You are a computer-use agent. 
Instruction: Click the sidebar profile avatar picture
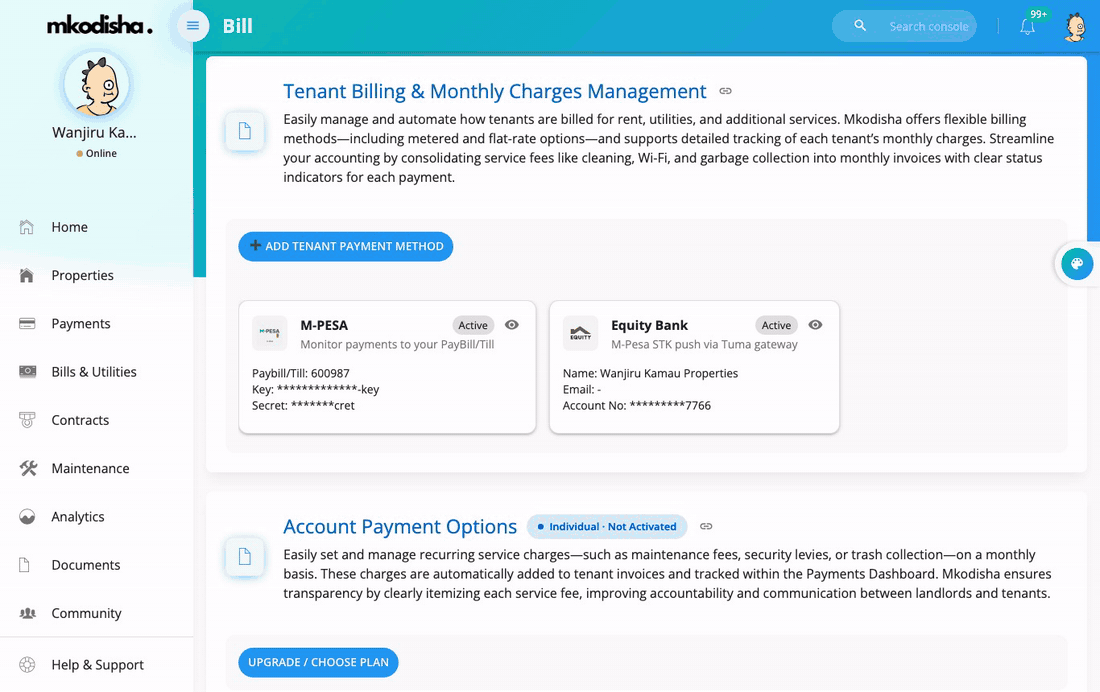[x=97, y=86]
